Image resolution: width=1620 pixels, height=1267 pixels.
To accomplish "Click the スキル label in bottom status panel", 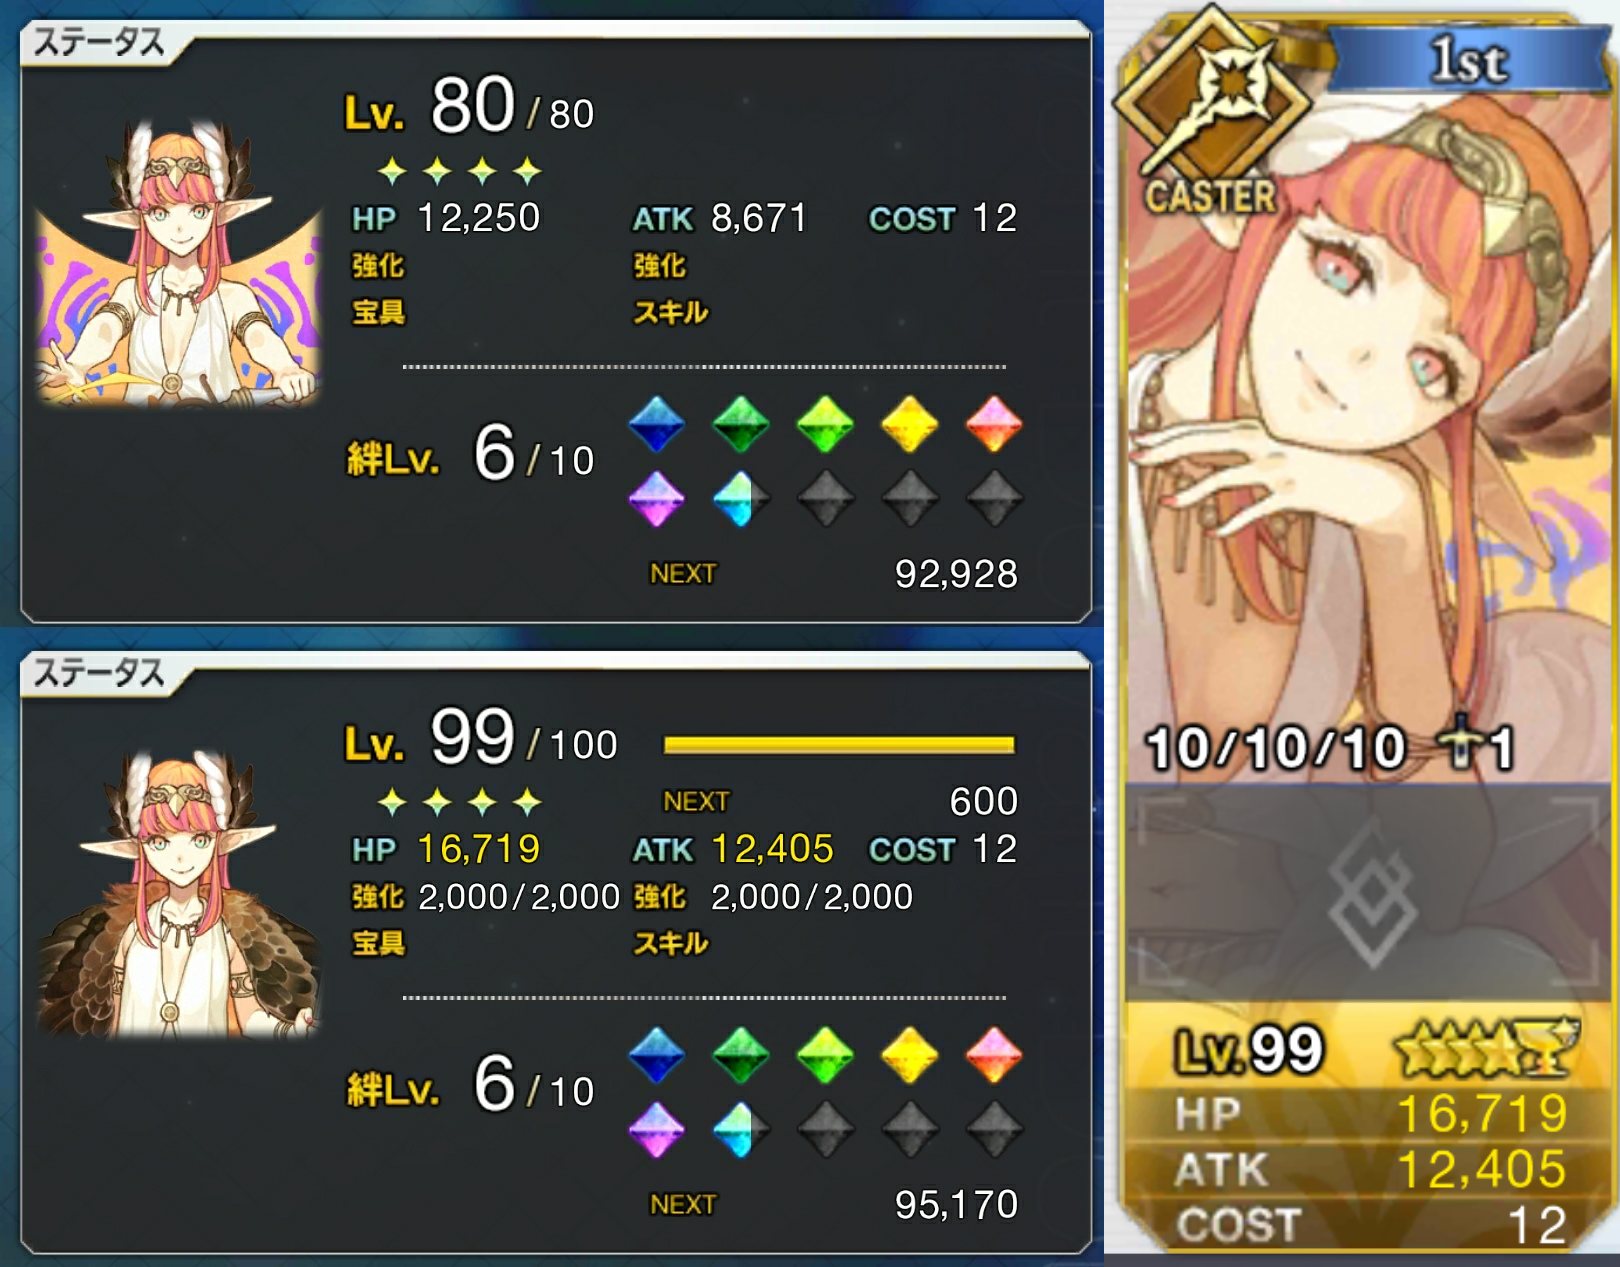I will coord(670,943).
